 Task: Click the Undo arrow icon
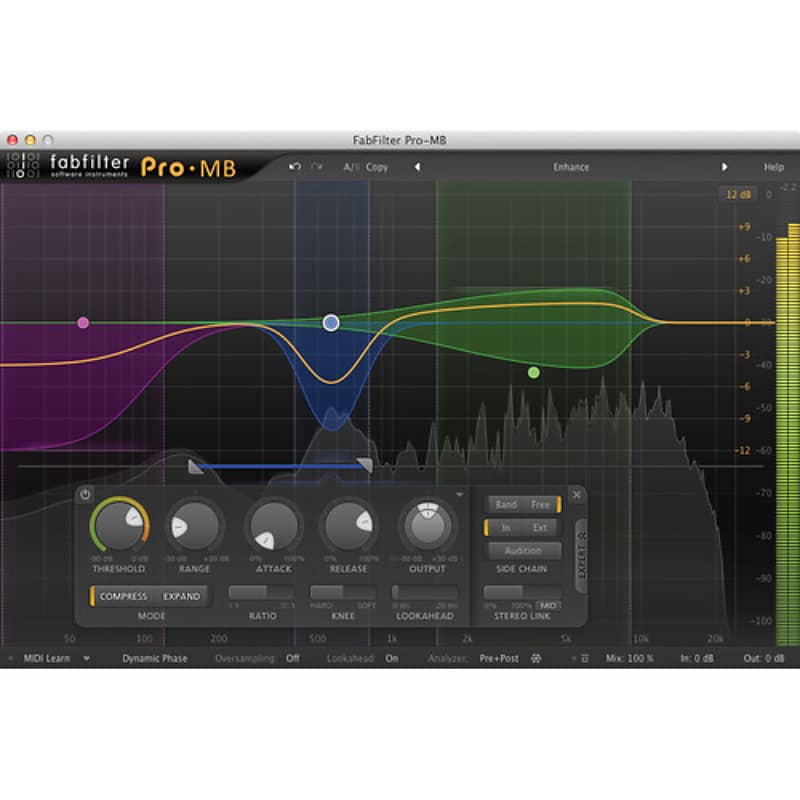294,167
